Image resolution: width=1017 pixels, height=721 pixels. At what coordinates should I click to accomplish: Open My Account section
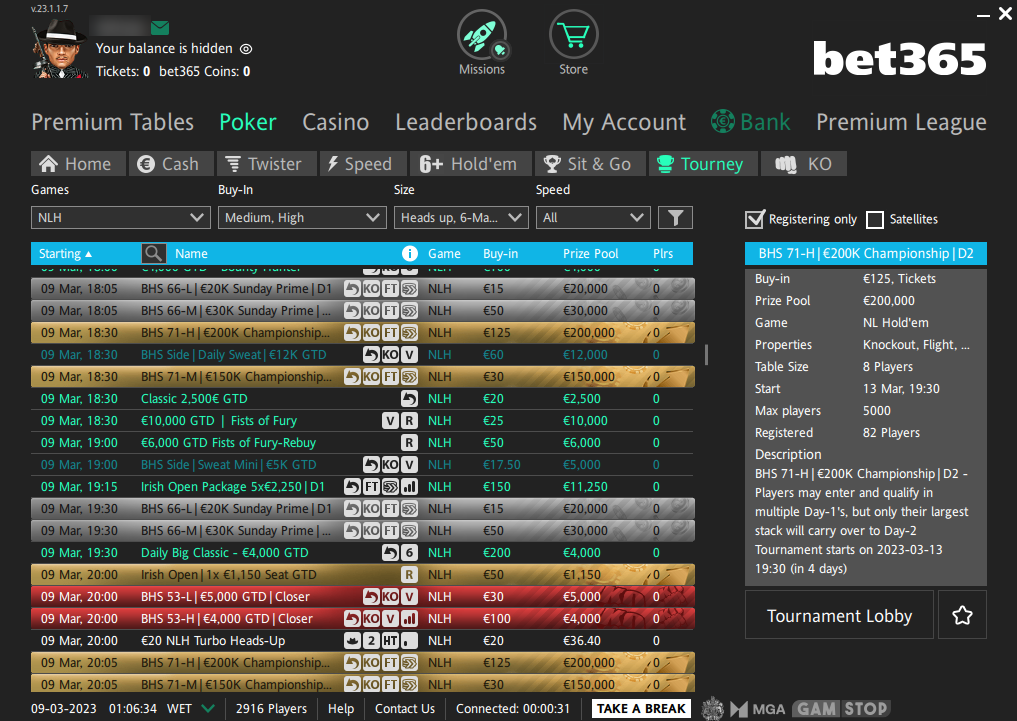(x=624, y=122)
